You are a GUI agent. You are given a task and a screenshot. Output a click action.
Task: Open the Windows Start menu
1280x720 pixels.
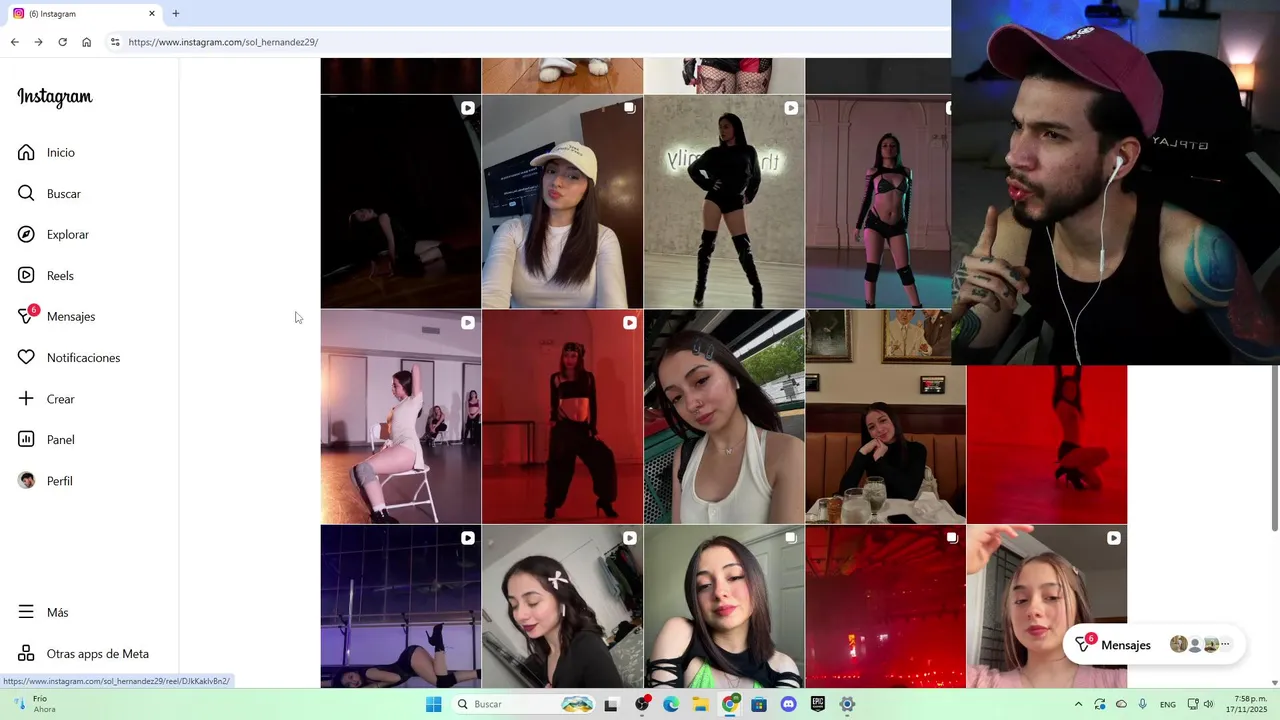433,704
